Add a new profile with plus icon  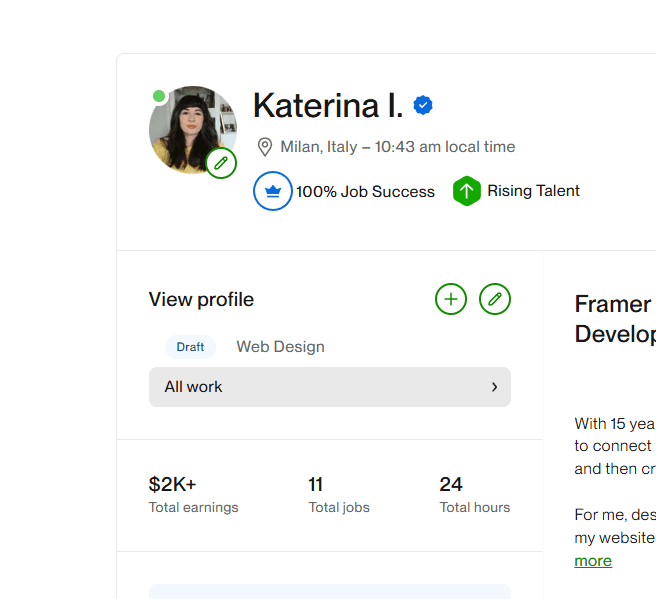(451, 299)
